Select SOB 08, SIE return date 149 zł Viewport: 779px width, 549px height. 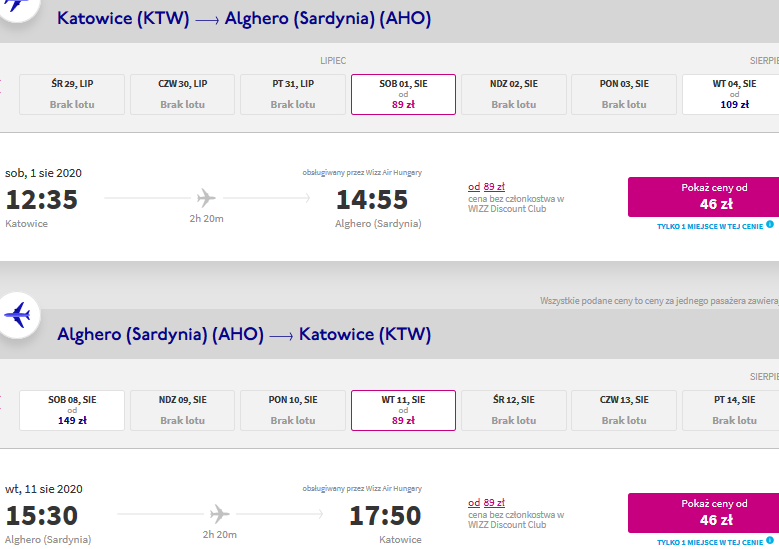[72, 410]
